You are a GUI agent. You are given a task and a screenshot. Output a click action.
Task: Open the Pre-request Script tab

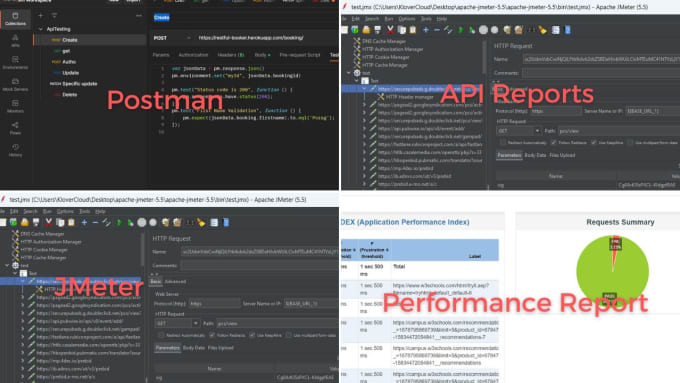(x=300, y=55)
